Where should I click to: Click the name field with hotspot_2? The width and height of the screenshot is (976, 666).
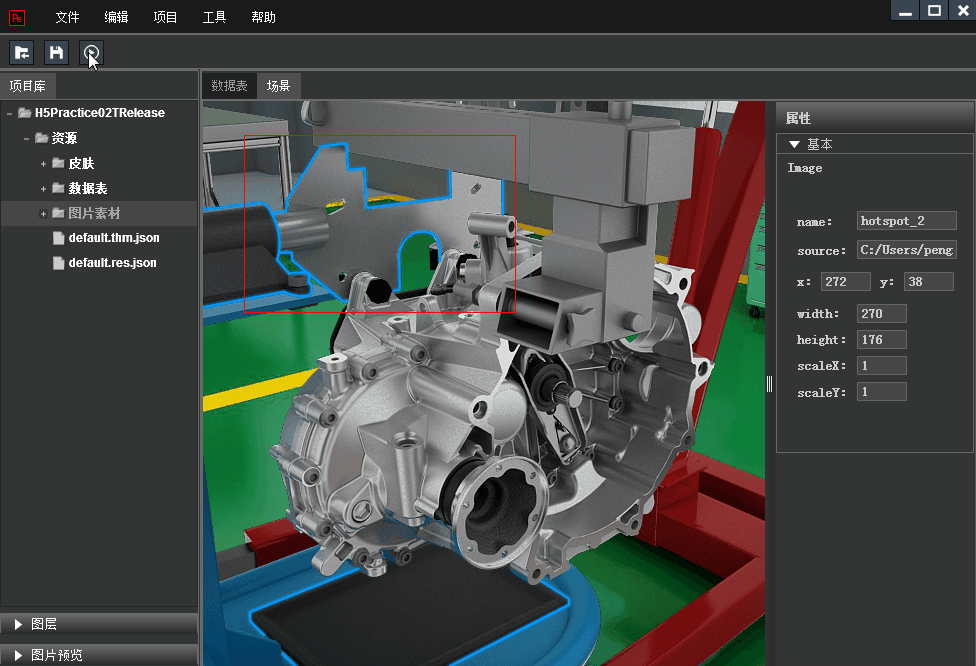(x=906, y=221)
